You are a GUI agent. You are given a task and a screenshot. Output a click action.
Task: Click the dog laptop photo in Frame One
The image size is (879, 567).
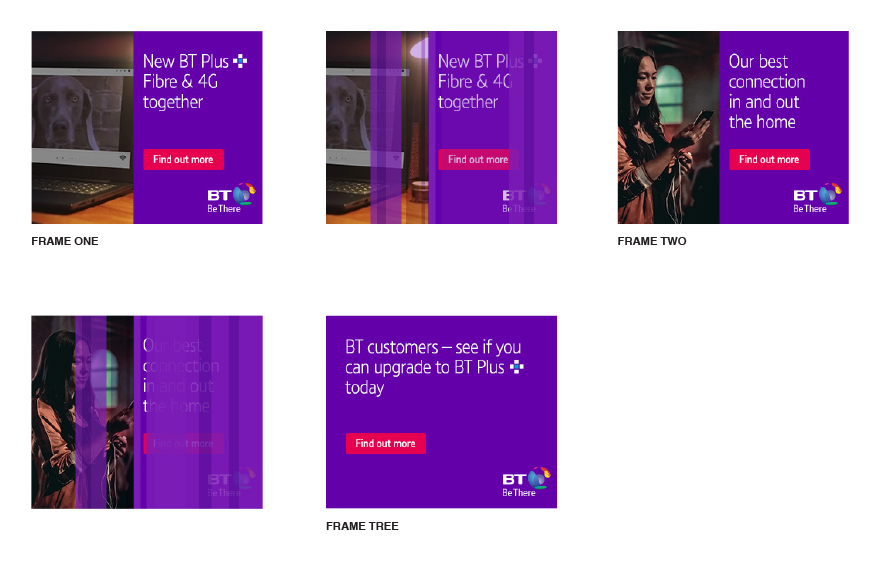point(82,127)
